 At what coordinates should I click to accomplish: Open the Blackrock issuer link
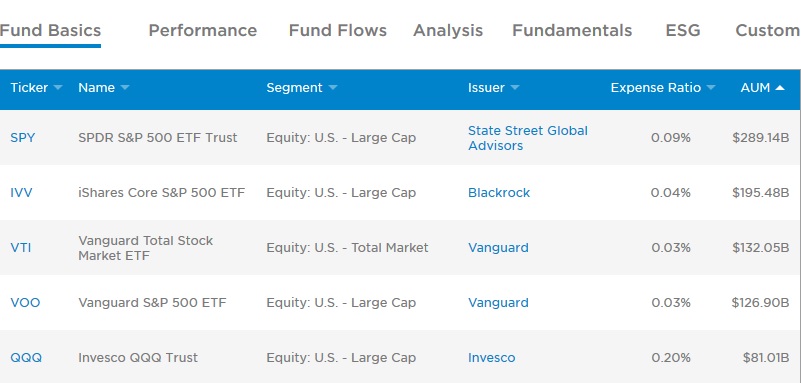point(499,193)
